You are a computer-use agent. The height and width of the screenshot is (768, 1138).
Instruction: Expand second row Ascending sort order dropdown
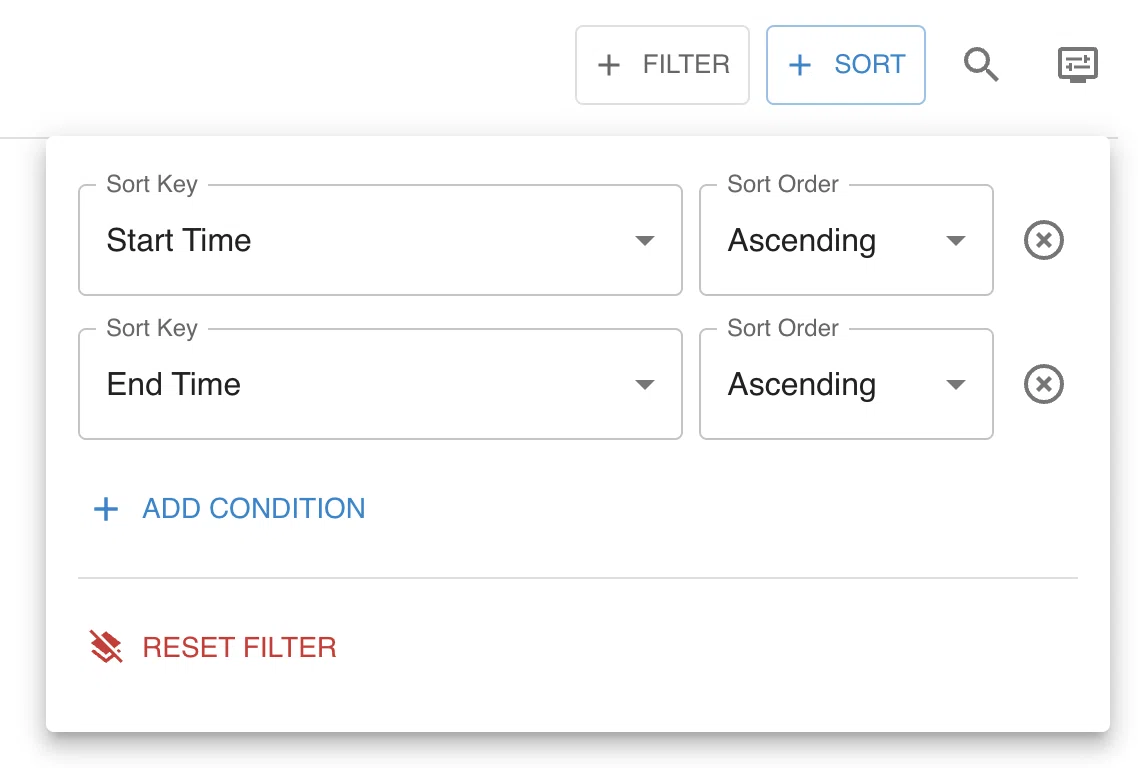[x=846, y=384]
